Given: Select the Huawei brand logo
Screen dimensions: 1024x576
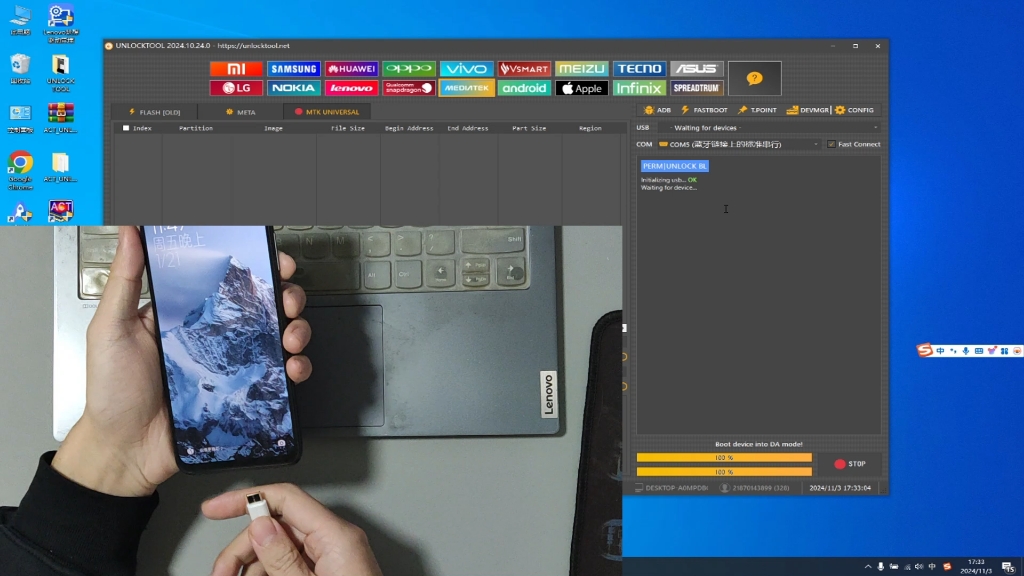Looking at the screenshot, I should click(x=351, y=69).
